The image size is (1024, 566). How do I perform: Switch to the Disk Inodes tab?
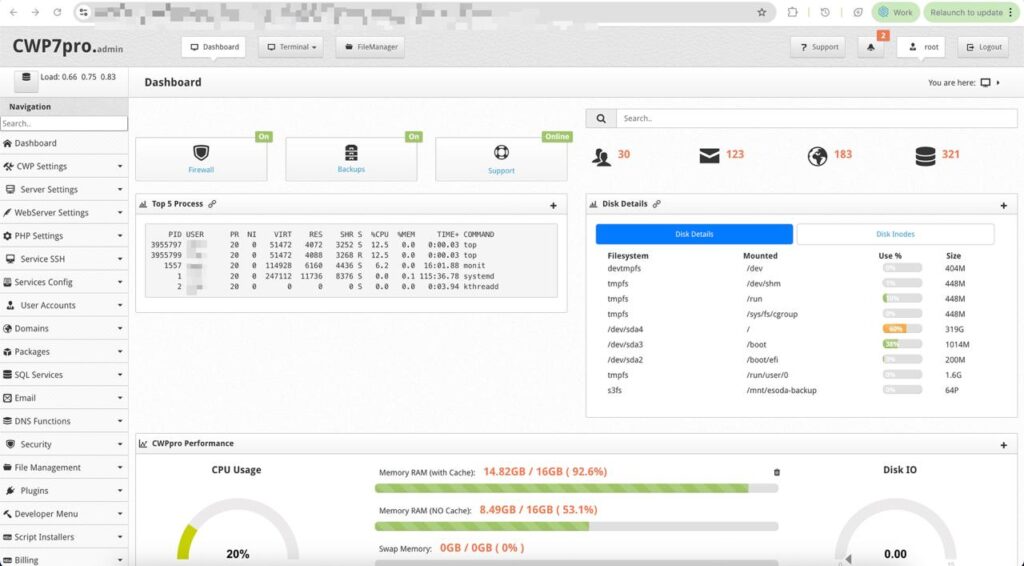point(895,234)
